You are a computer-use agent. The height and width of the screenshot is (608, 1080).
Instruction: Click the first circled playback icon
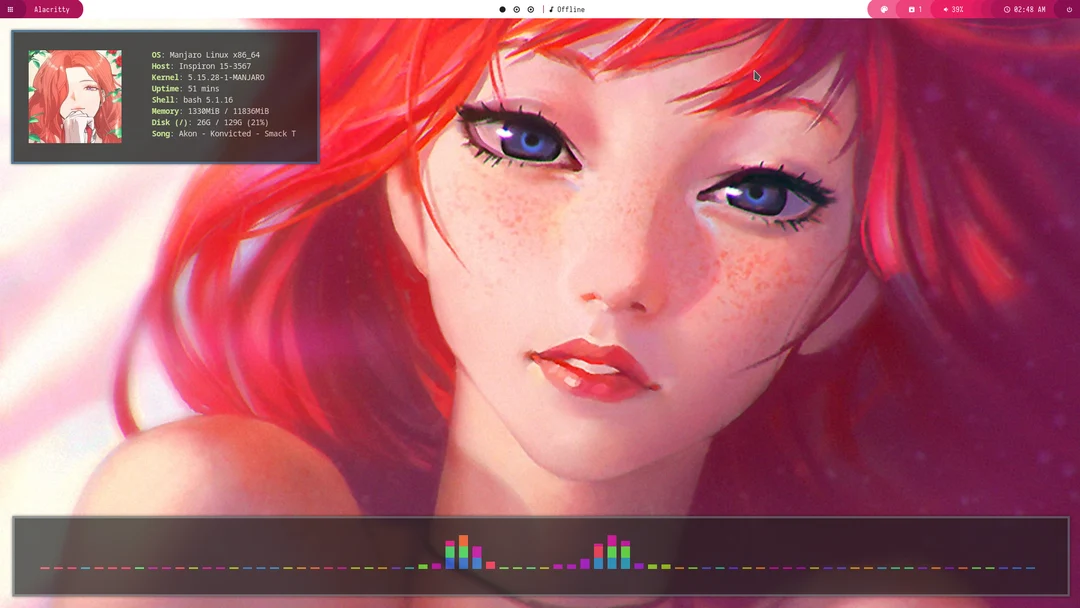coord(515,9)
